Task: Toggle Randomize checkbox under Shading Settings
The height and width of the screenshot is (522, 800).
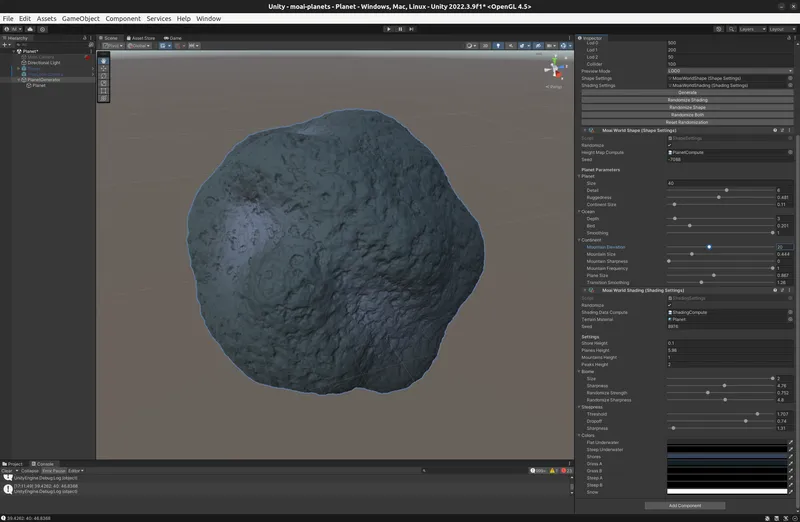Action: pos(670,305)
